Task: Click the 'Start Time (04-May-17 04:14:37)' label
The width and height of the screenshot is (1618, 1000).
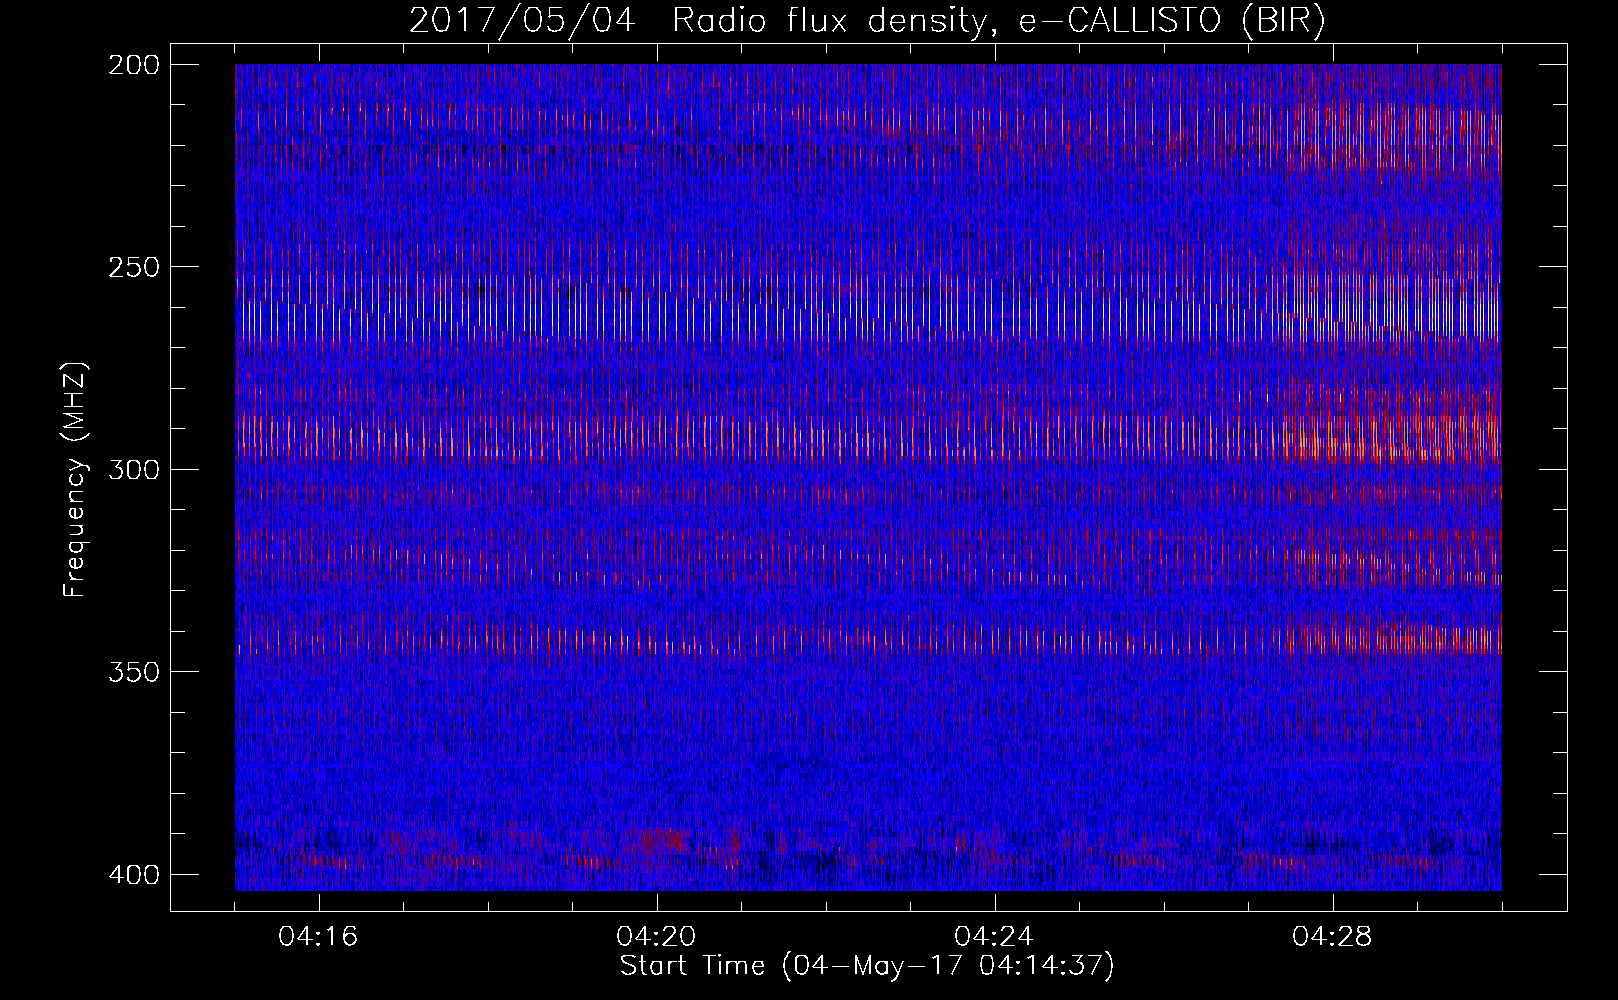Action: tap(867, 966)
